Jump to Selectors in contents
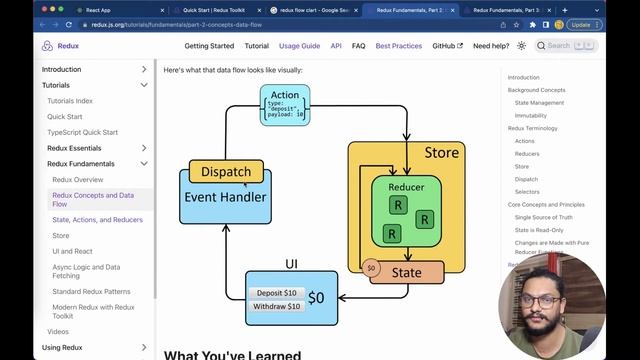This screenshot has width=640, height=360. [527, 192]
